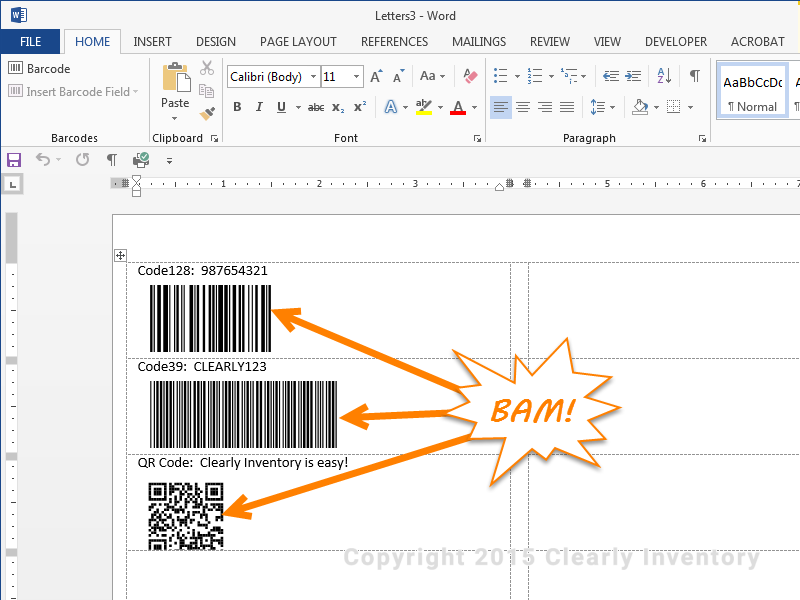Image resolution: width=800 pixels, height=600 pixels.
Task: Click the Copy icon
Action: 207,91
